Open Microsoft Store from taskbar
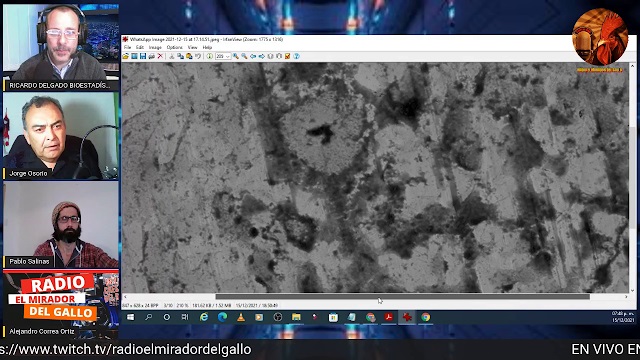 (333, 317)
